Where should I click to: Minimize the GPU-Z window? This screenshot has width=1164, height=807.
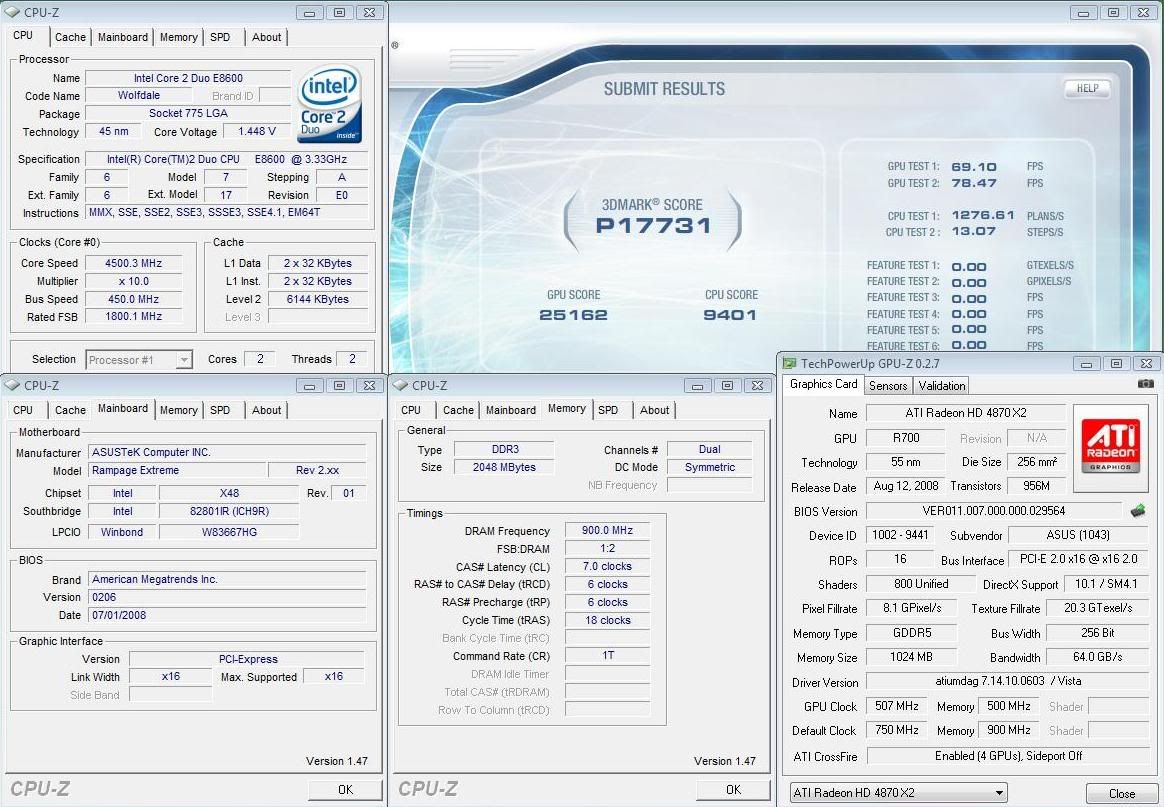1086,364
